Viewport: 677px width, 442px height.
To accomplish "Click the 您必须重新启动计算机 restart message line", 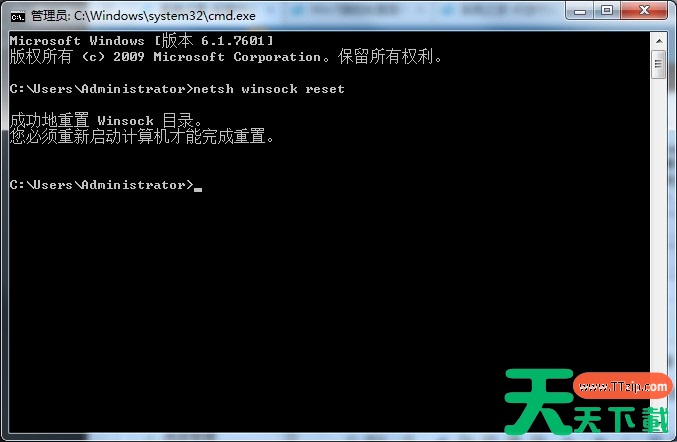I will tap(142, 137).
